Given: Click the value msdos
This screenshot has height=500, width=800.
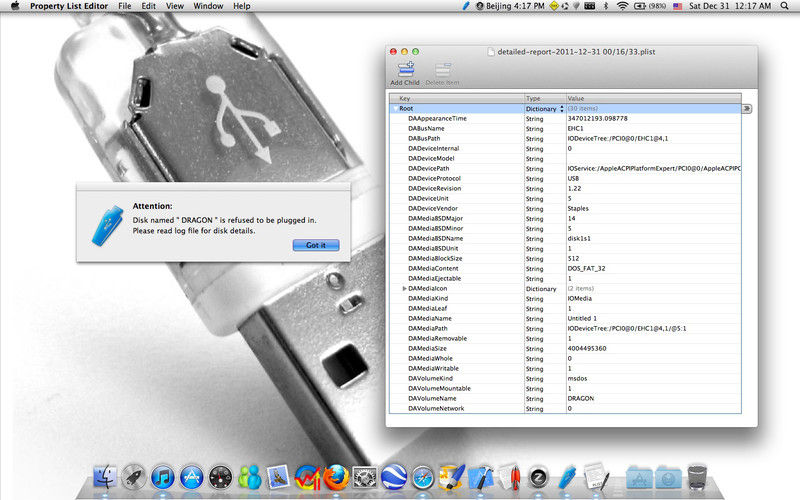Looking at the screenshot, I should 578,379.
